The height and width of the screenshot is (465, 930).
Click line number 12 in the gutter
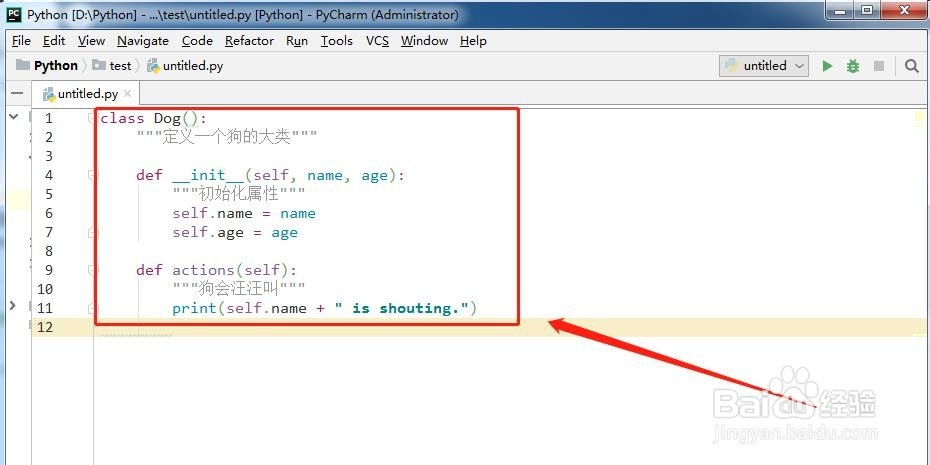click(45, 327)
